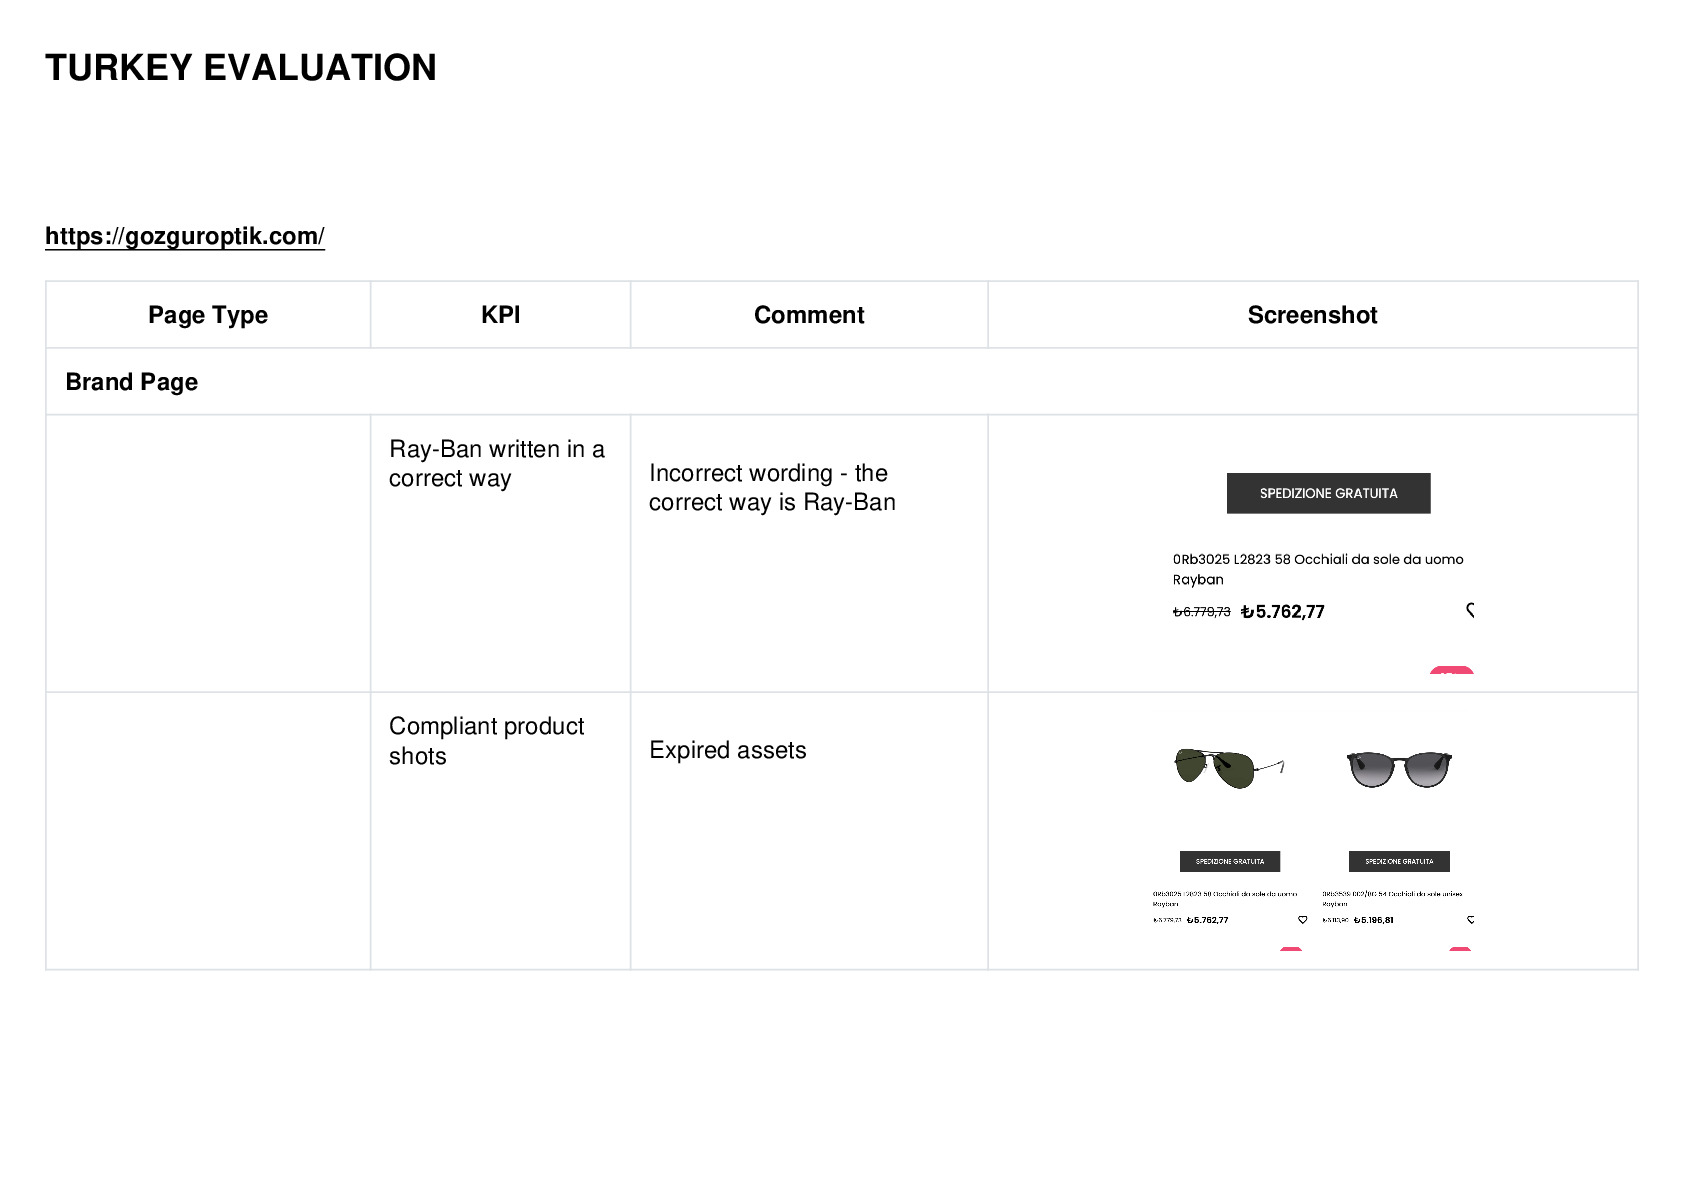Image resolution: width=1684 pixels, height=1191 pixels.
Task: Click the Rayban brand name text
Action: (x=1198, y=579)
